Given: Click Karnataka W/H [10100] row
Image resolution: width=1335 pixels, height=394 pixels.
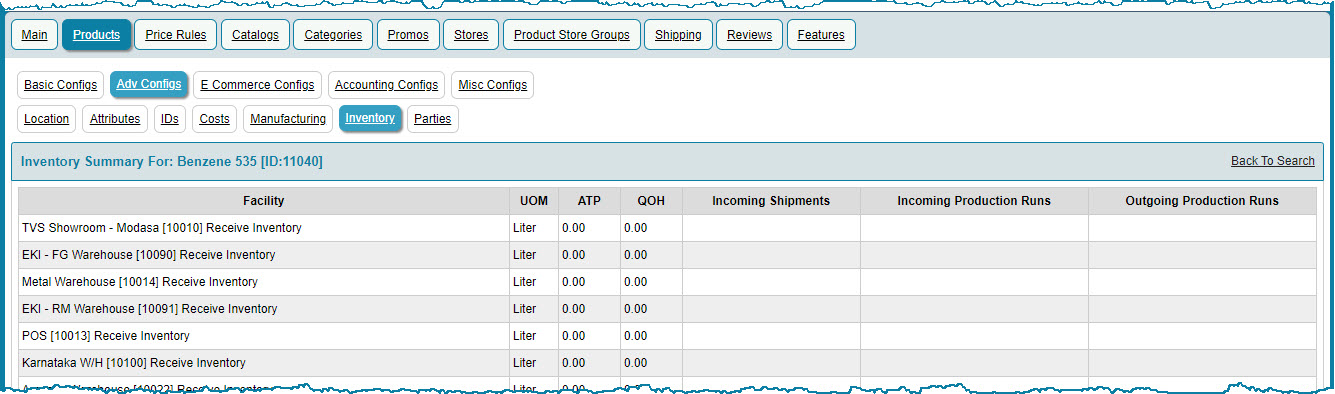Looking at the screenshot, I should pyautogui.click(x=667, y=363).
